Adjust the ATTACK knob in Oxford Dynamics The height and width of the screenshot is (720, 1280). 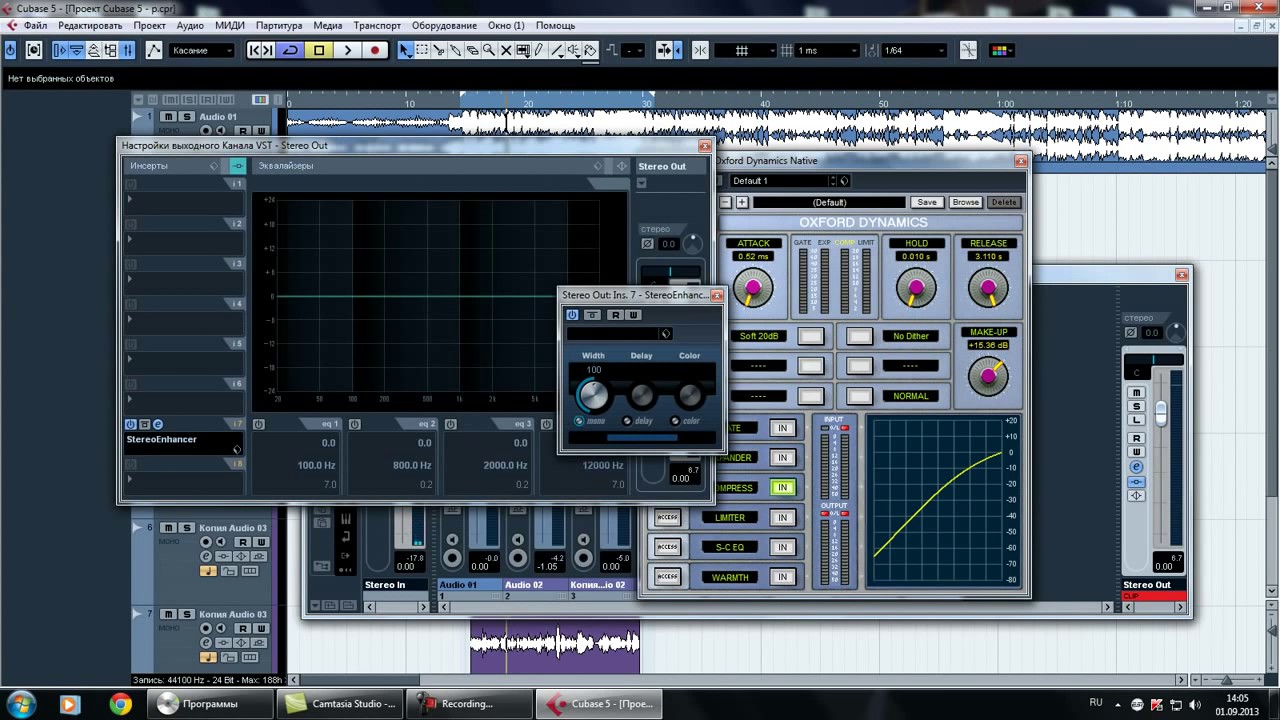pos(753,289)
